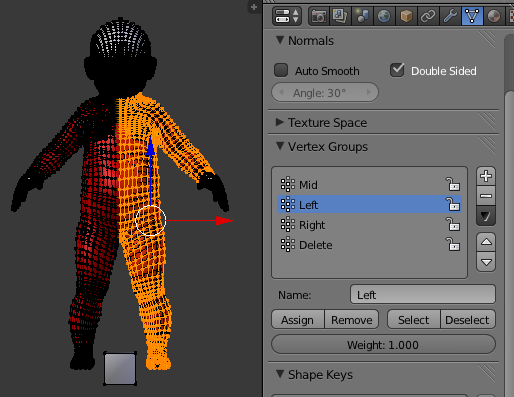The image size is (514, 397).
Task: Open the World properties tab
Action: 384,16
